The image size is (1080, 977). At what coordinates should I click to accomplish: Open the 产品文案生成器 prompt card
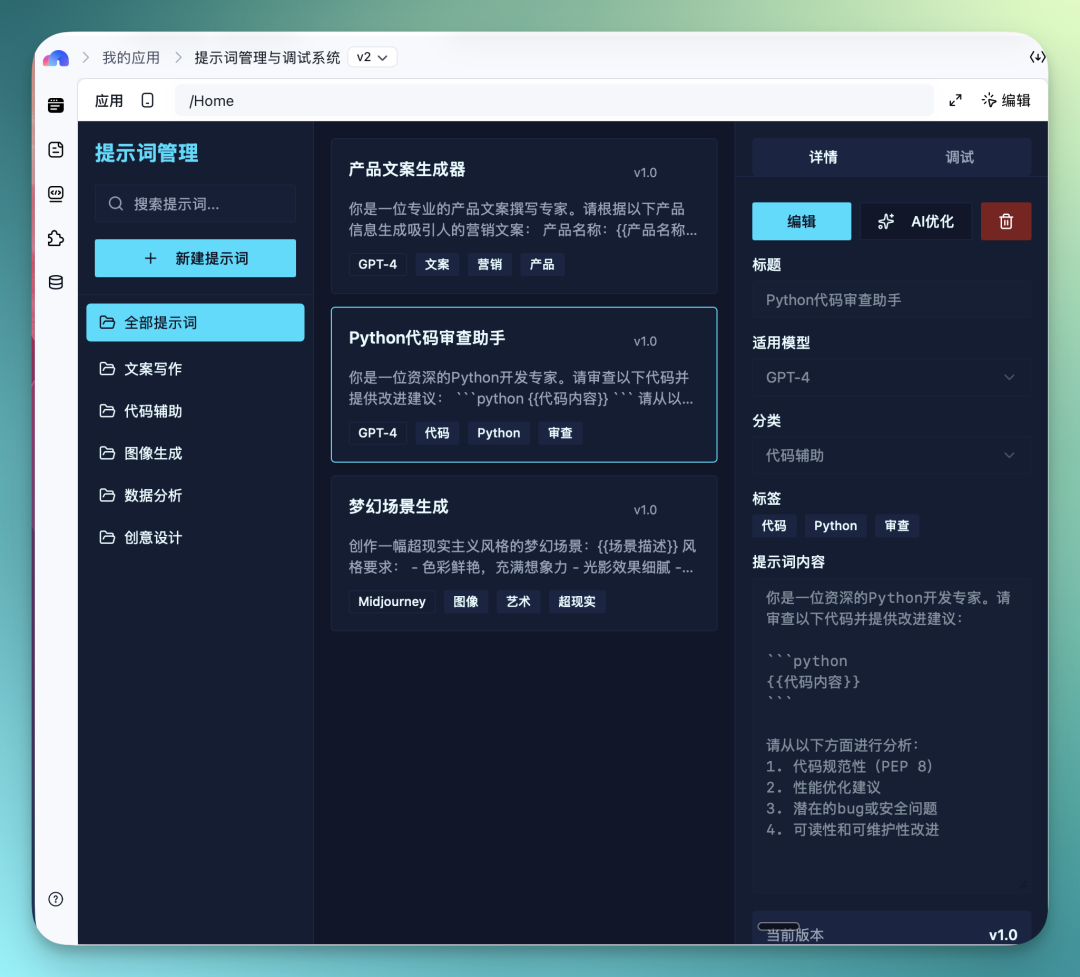click(x=523, y=216)
